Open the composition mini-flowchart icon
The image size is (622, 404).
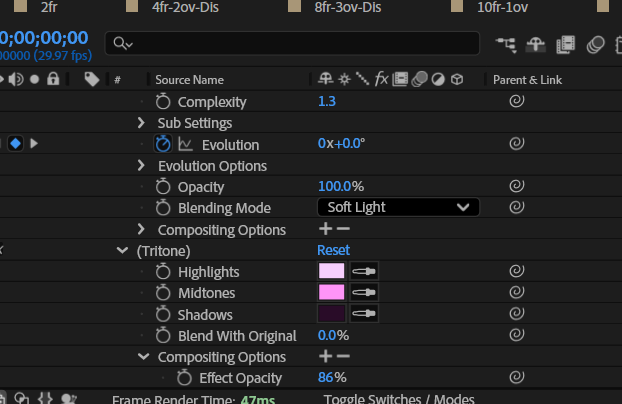click(506, 43)
